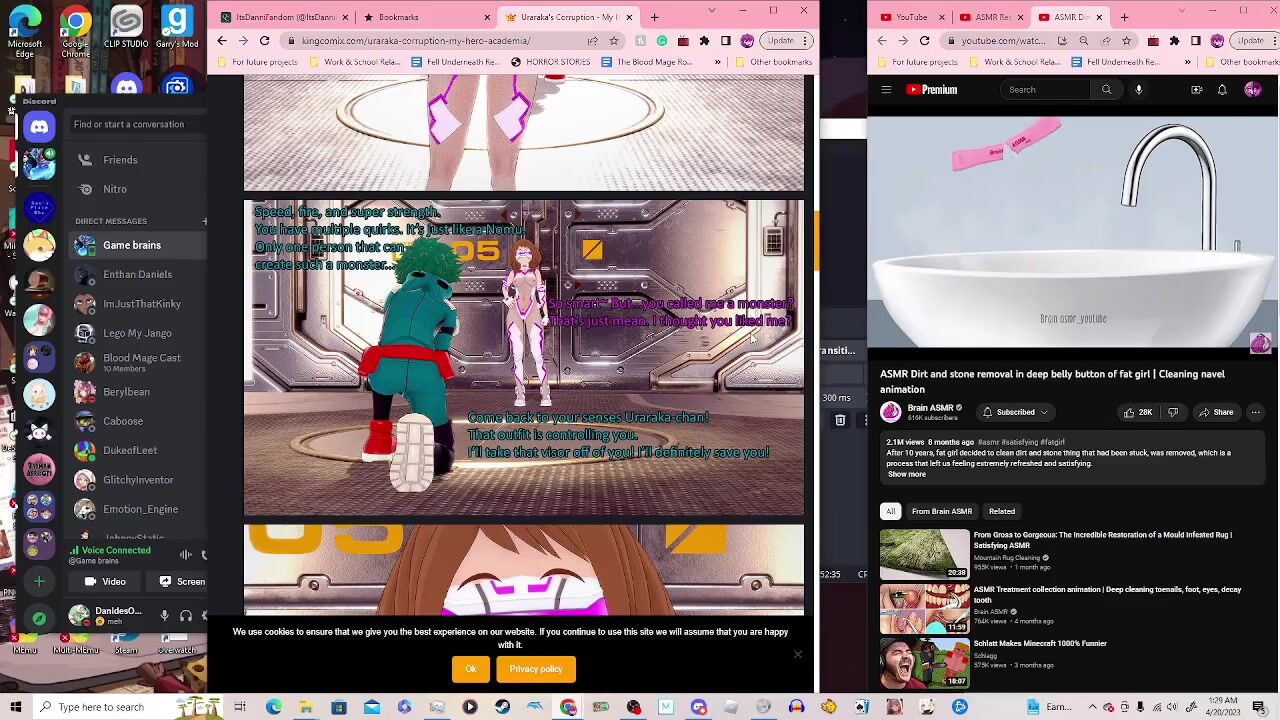Deafen audio with the Discord headphones icon
This screenshot has height=720, width=1280.
(x=185, y=616)
